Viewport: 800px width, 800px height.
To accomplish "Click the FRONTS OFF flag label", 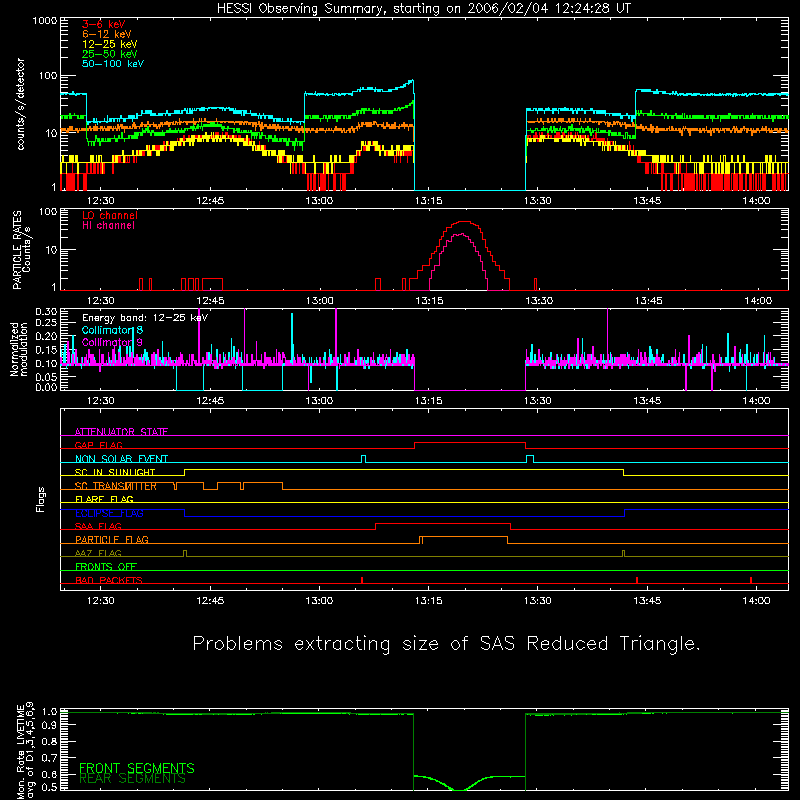I will [106, 566].
